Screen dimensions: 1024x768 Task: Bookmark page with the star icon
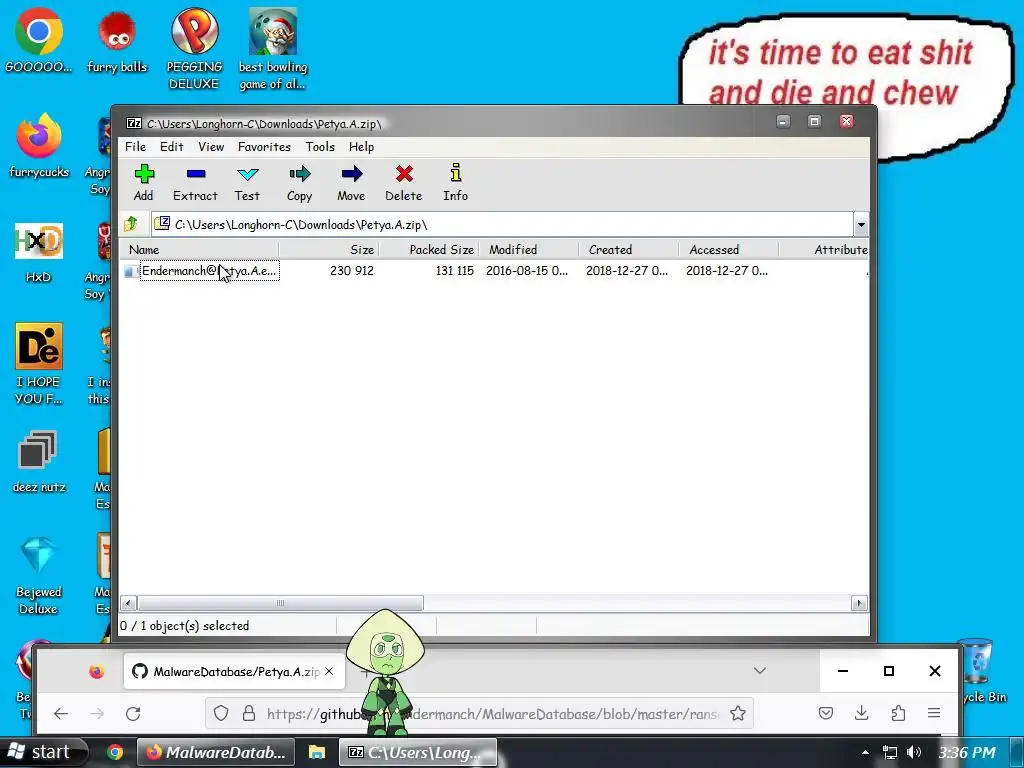tap(738, 713)
